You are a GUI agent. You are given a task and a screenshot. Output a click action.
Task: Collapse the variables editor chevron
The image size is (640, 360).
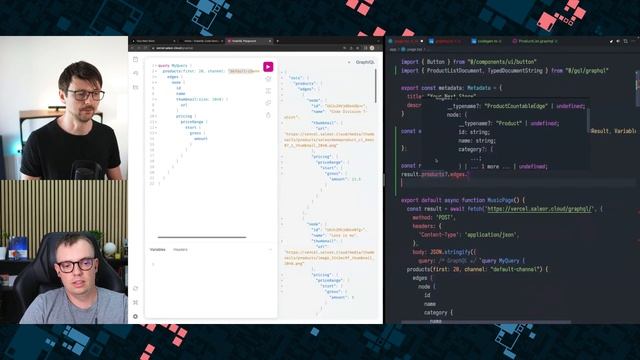click(270, 249)
